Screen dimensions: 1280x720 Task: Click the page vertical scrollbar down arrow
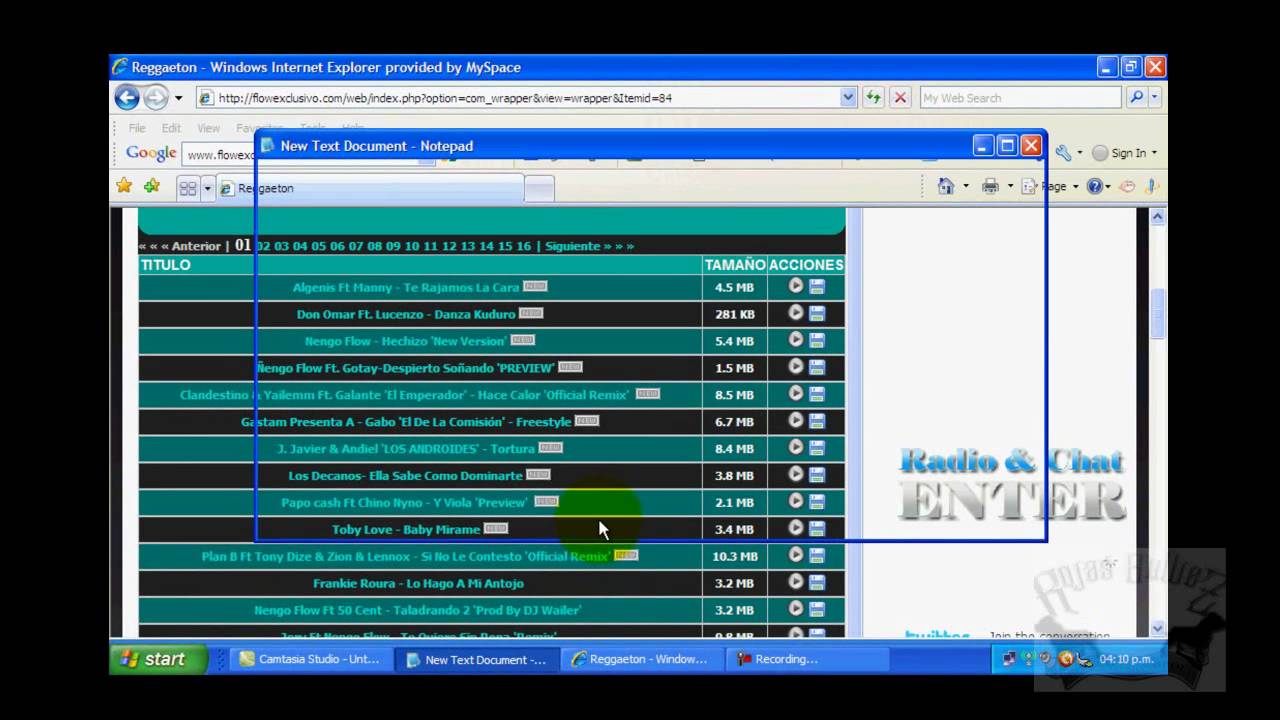tap(1158, 628)
